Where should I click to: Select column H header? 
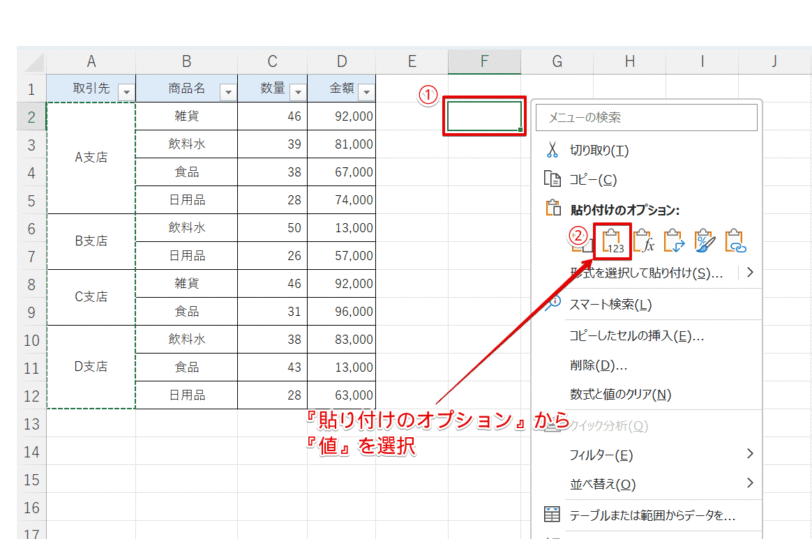(x=630, y=62)
